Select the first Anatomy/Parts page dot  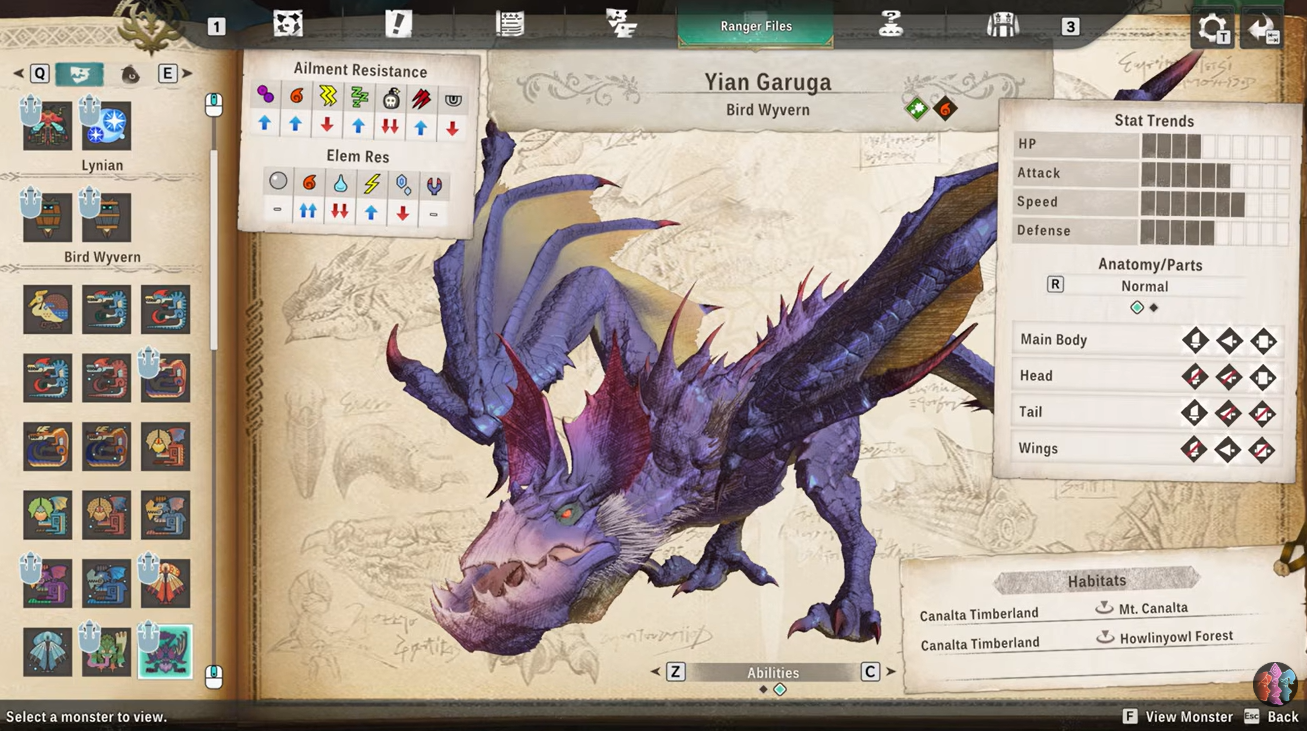coord(1137,308)
